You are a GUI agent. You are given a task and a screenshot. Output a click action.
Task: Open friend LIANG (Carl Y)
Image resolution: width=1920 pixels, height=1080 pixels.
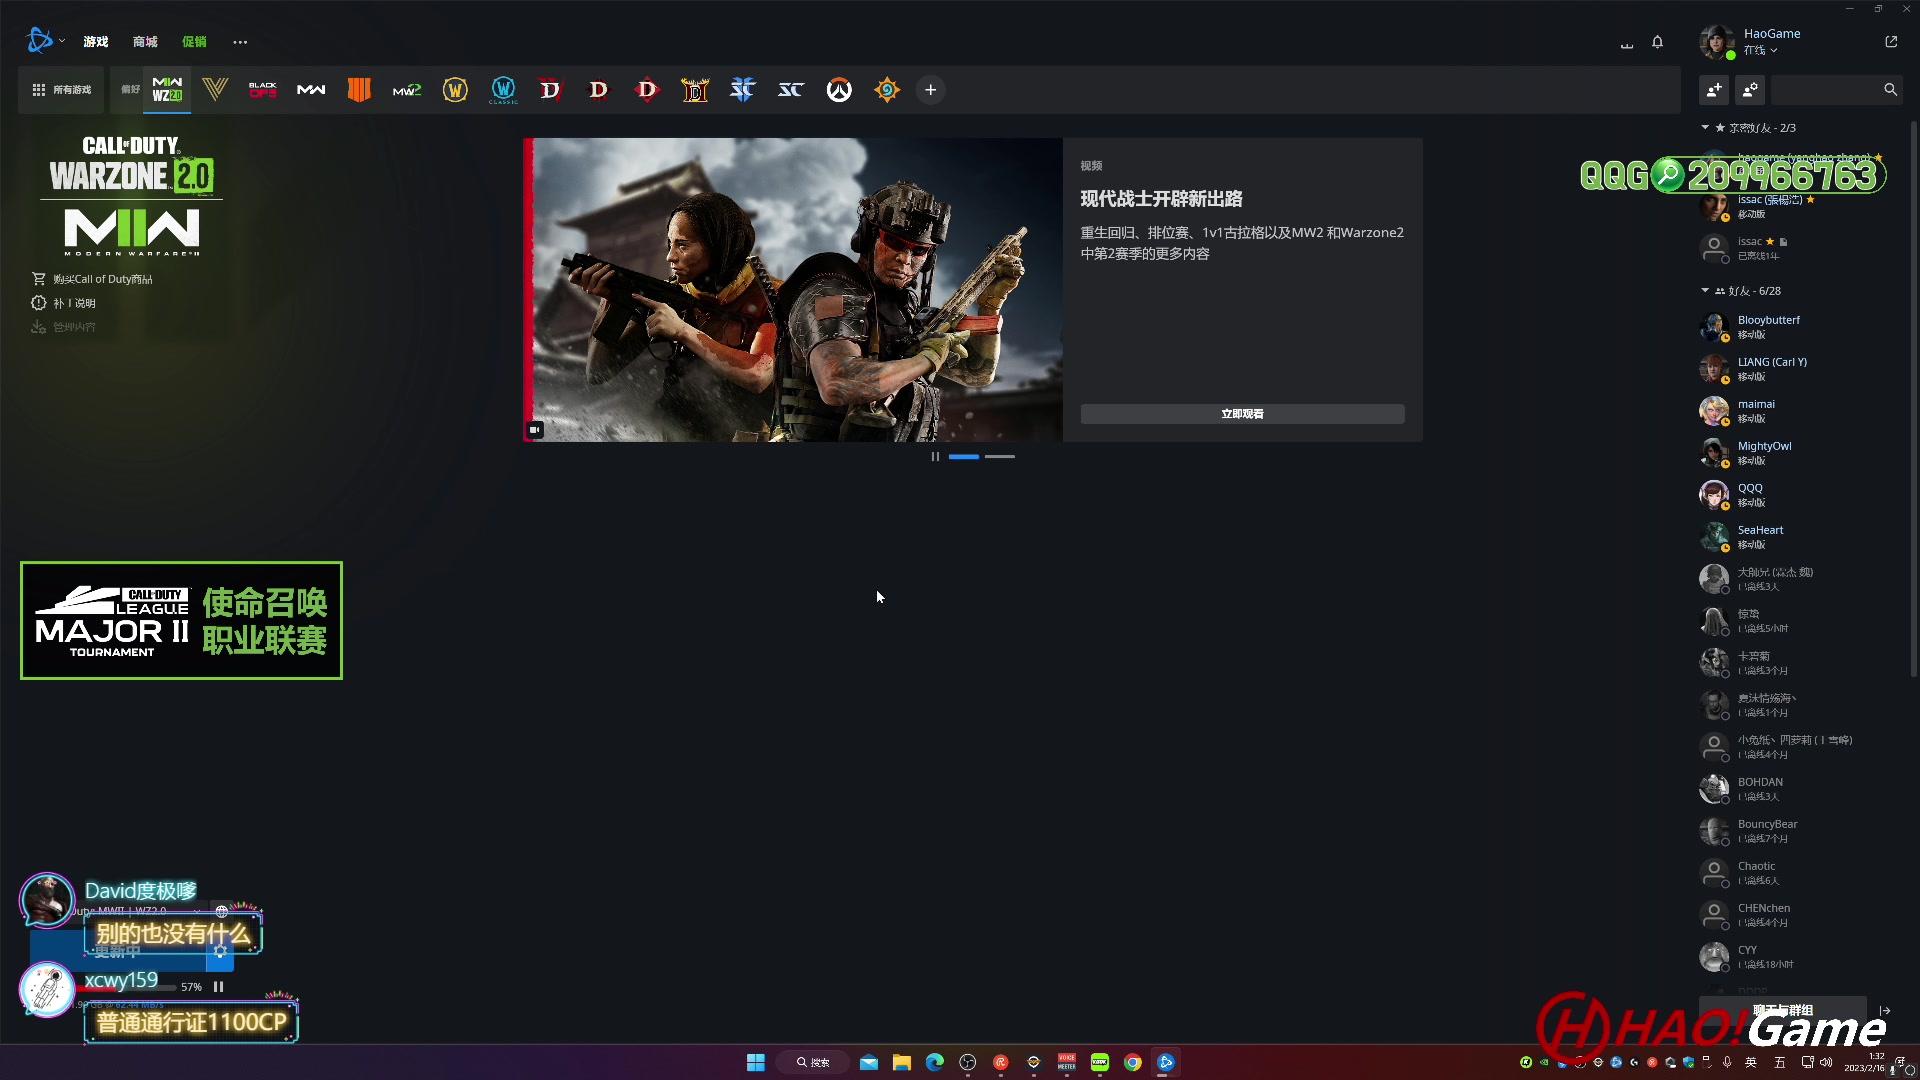[1800, 369]
